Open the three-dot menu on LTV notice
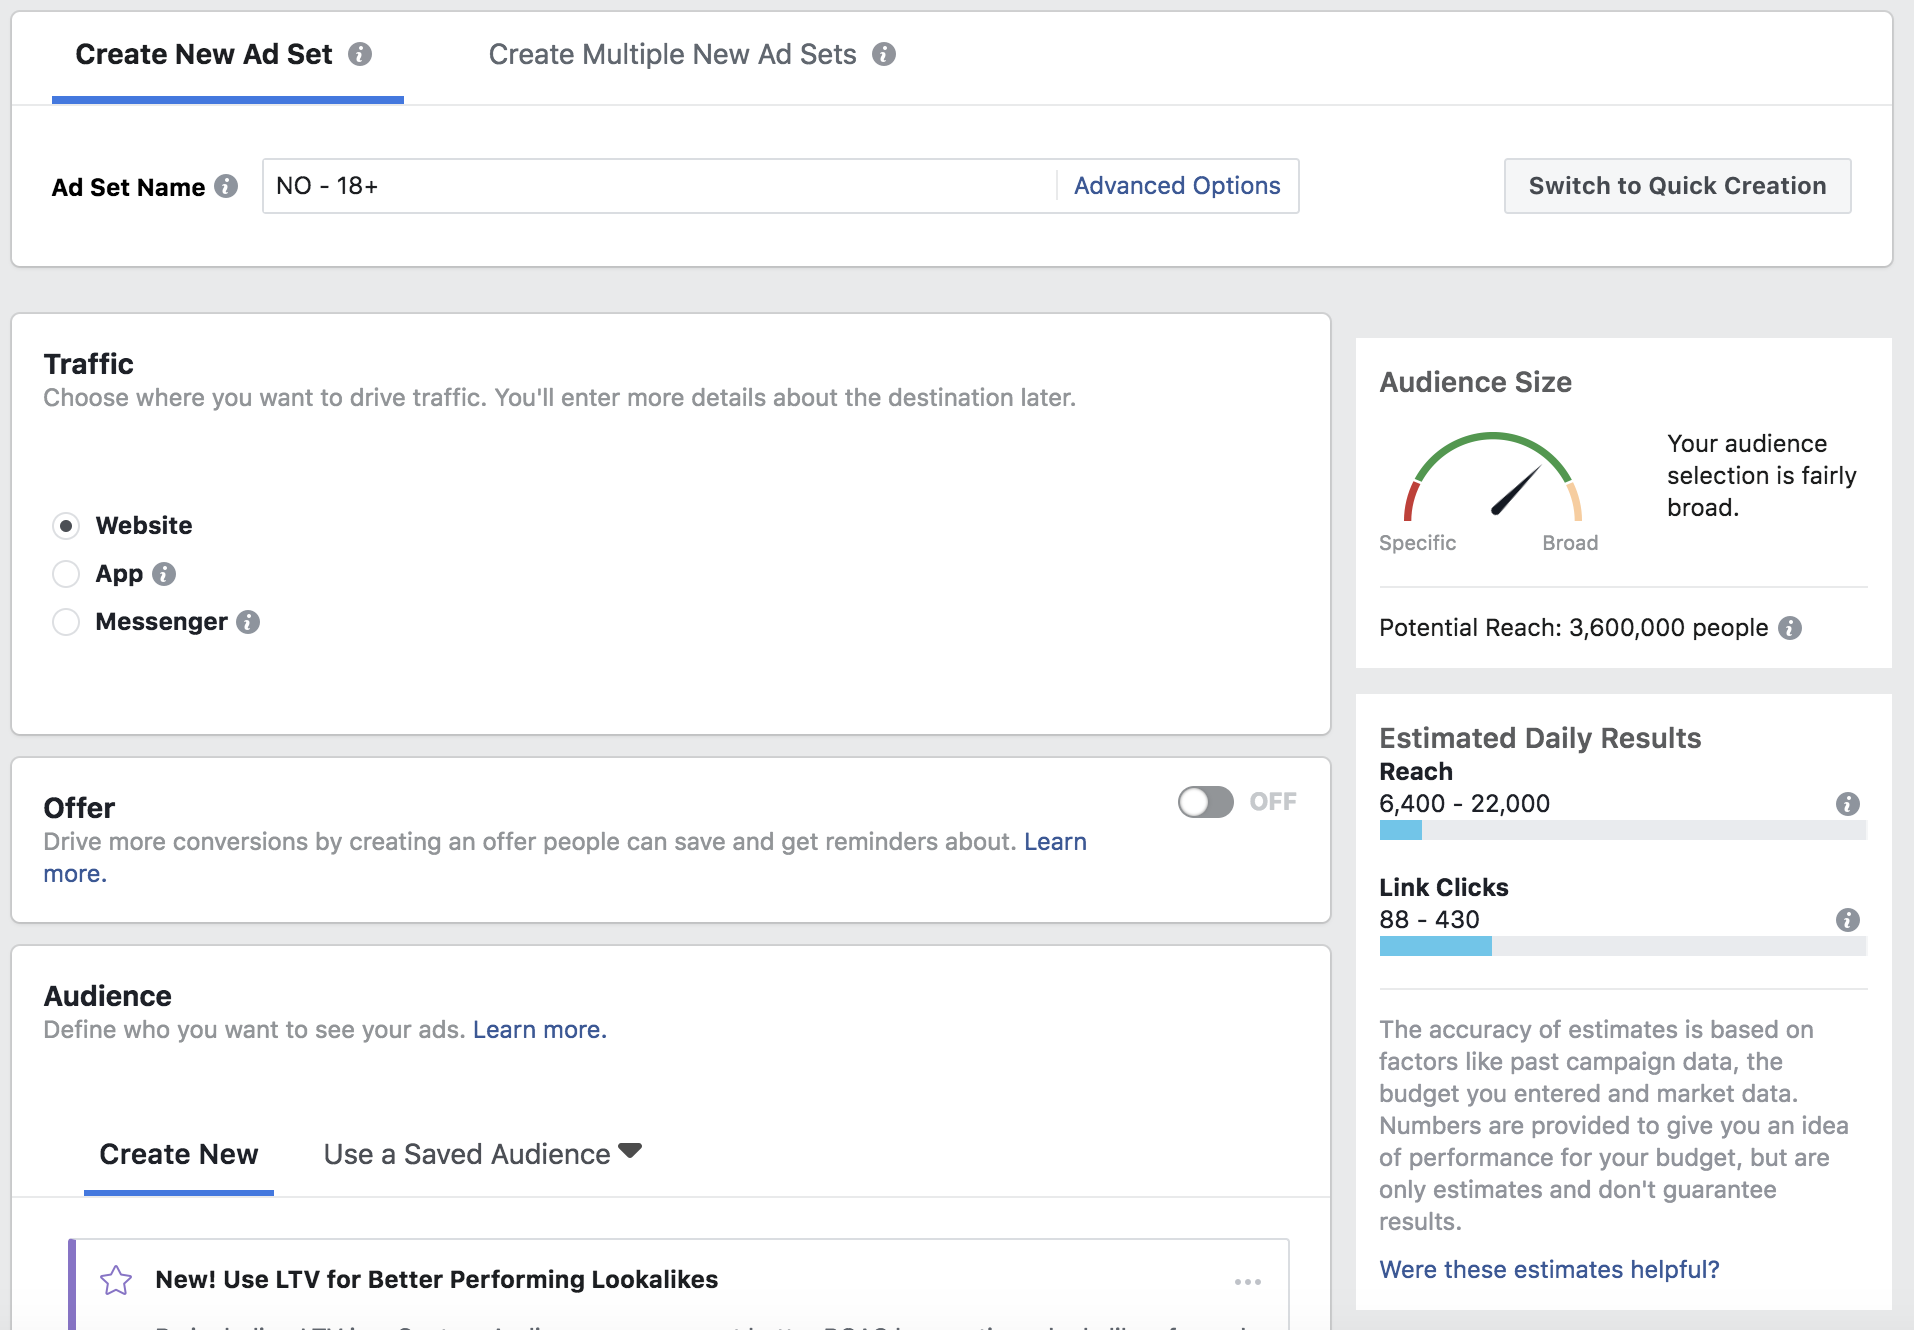 pyautogui.click(x=1248, y=1281)
